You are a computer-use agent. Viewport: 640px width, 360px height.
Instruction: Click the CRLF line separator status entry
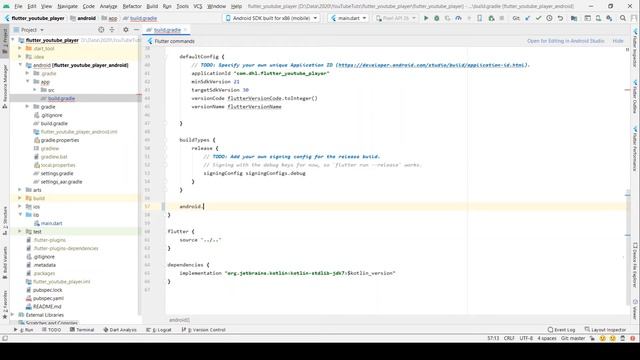[x=509, y=338]
